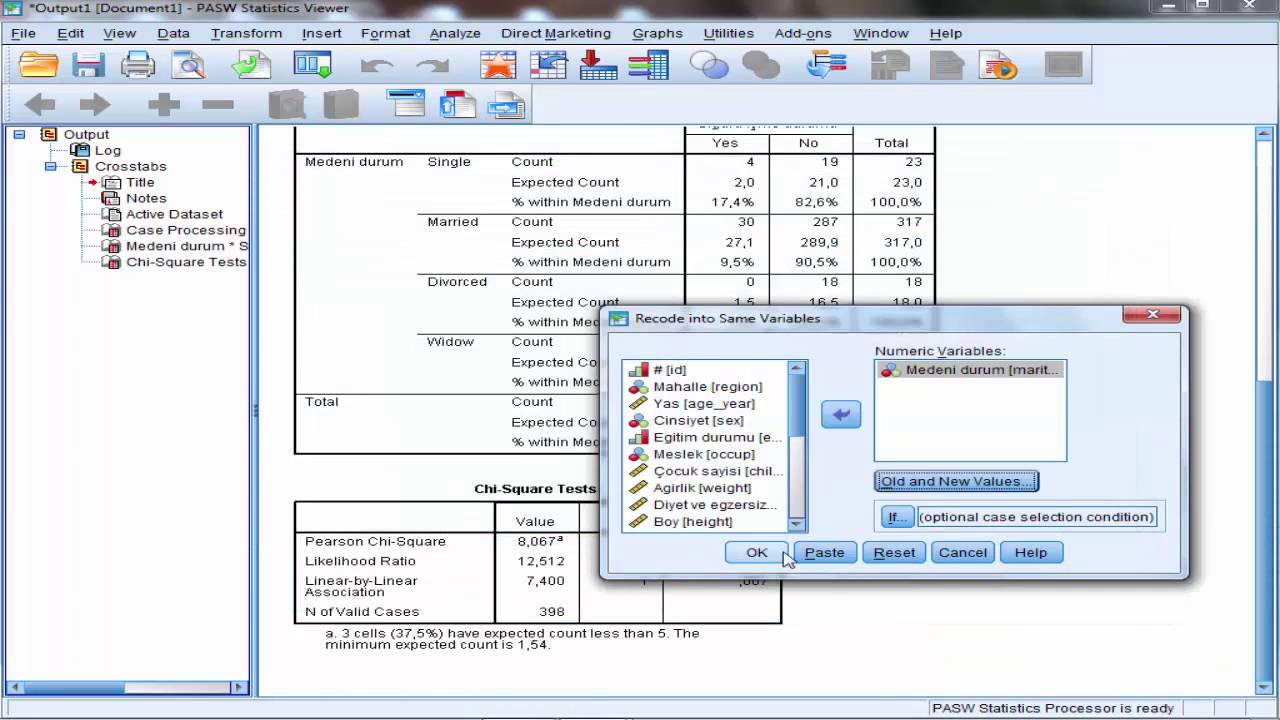Click the Old and New Values button
1280x720 pixels.
tap(956, 481)
